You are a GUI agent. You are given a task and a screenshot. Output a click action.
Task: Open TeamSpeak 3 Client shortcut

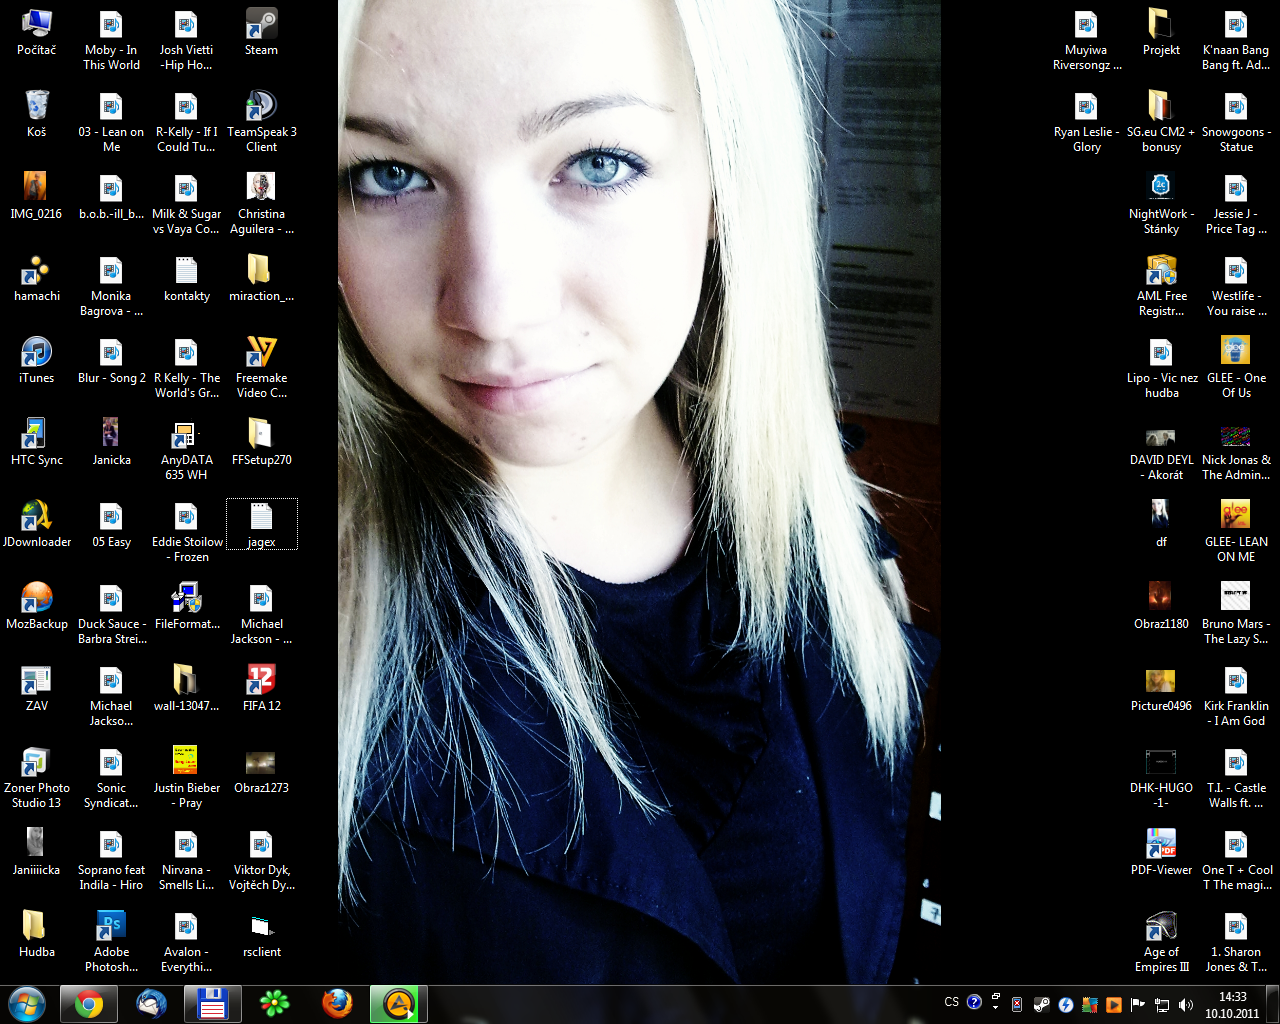point(261,121)
